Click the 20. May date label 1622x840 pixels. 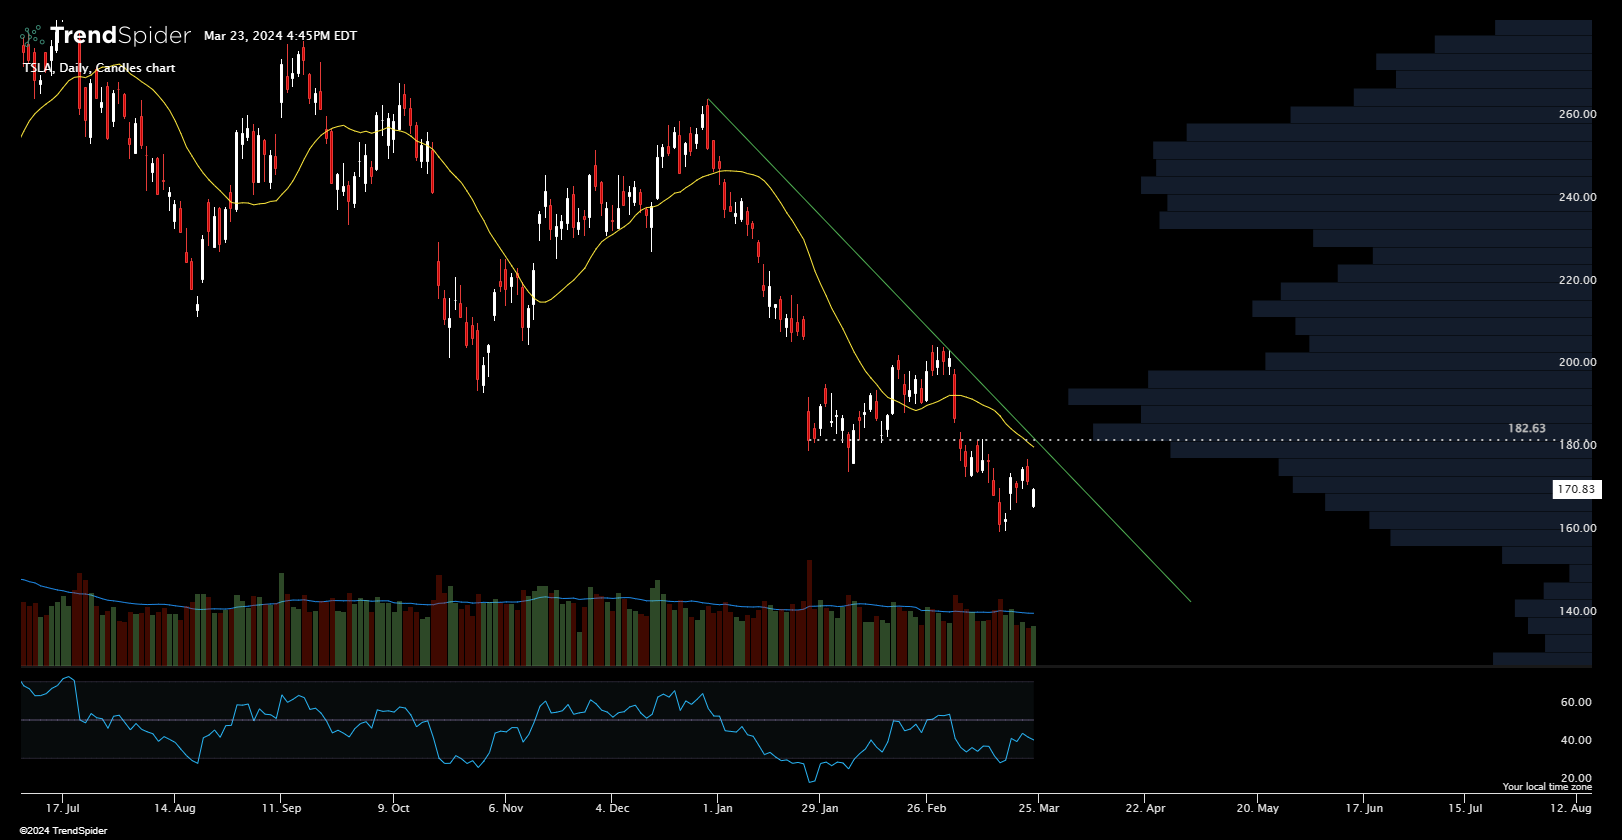(x=1257, y=808)
